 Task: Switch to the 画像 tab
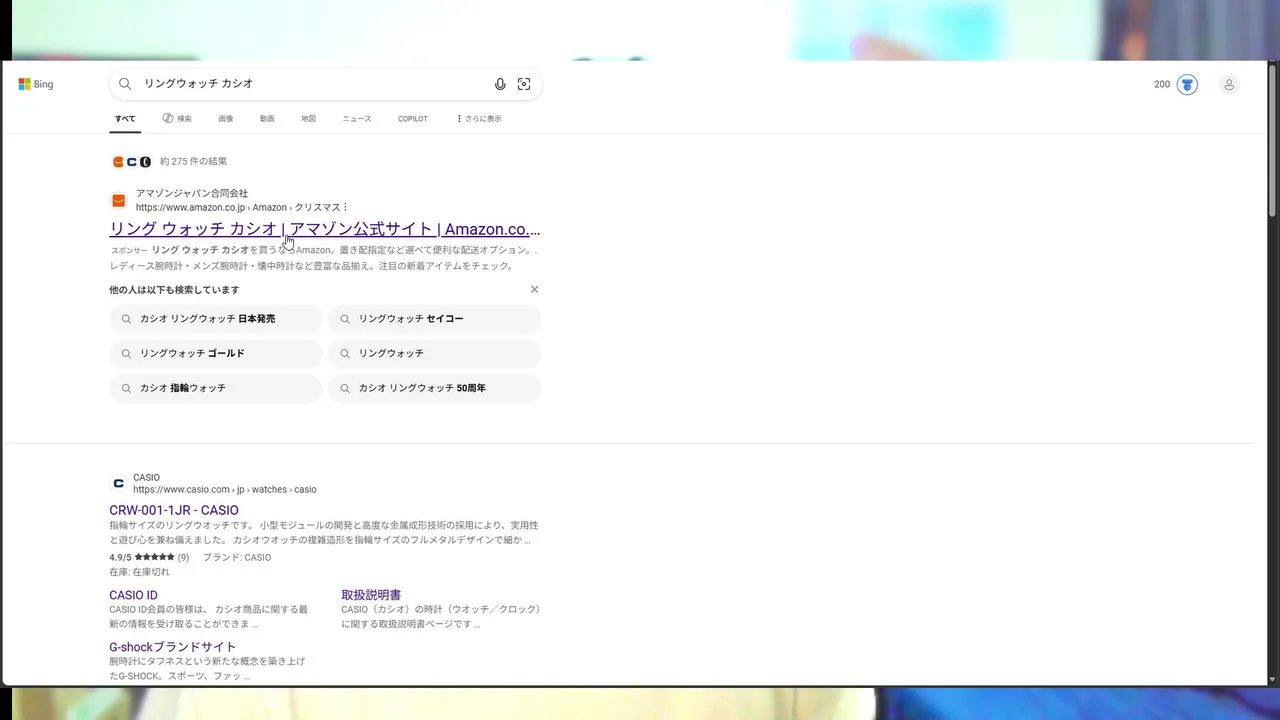[x=226, y=118]
